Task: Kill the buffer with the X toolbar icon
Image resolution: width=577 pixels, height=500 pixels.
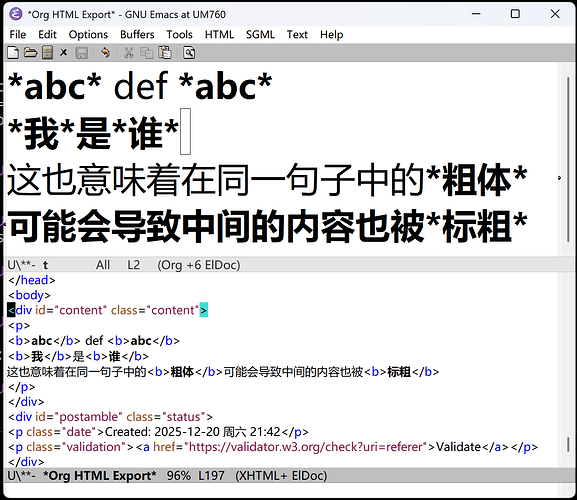Action: [64, 53]
